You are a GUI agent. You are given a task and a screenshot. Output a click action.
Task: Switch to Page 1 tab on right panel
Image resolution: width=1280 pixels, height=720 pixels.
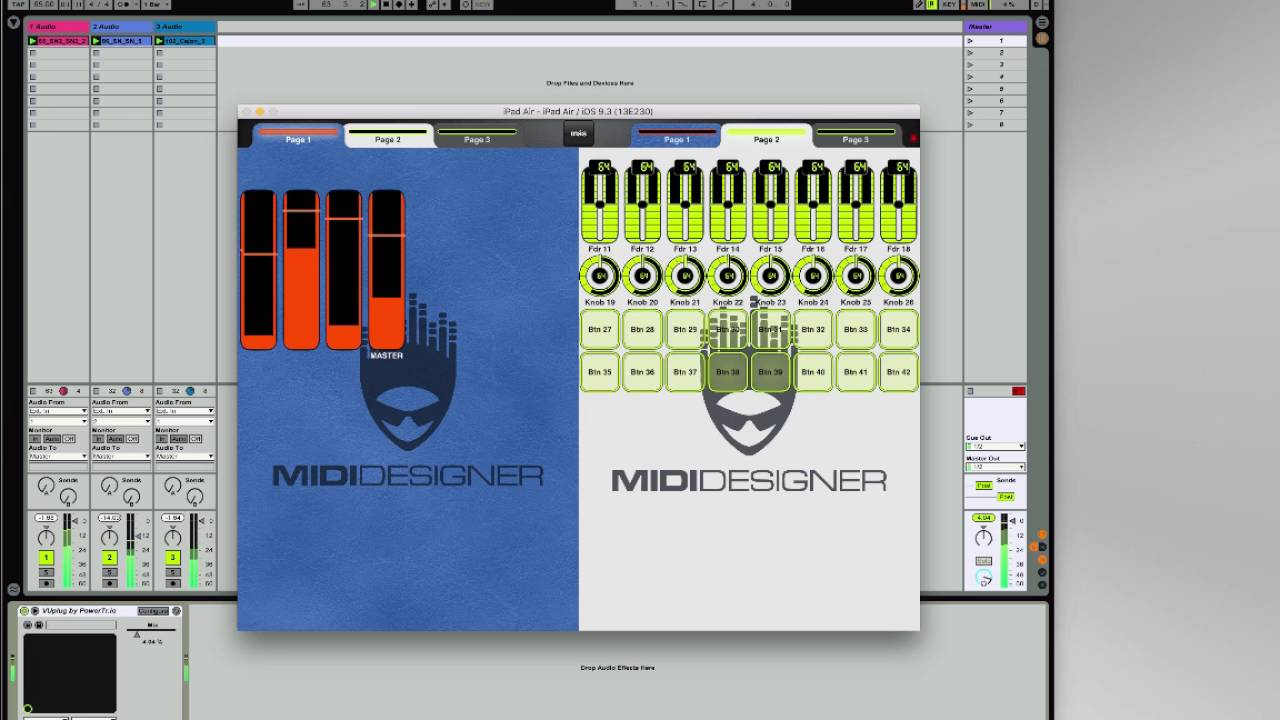677,135
